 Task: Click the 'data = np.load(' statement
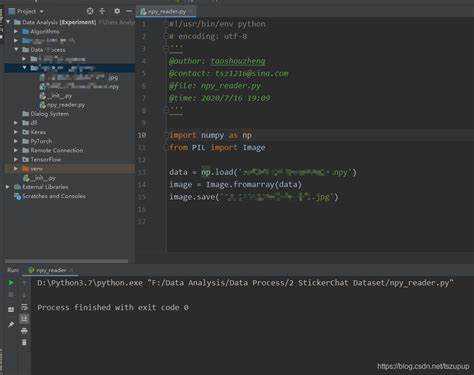point(263,172)
